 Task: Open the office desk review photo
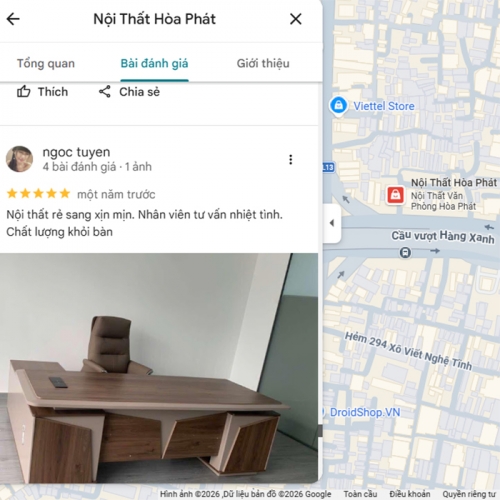click(159, 368)
